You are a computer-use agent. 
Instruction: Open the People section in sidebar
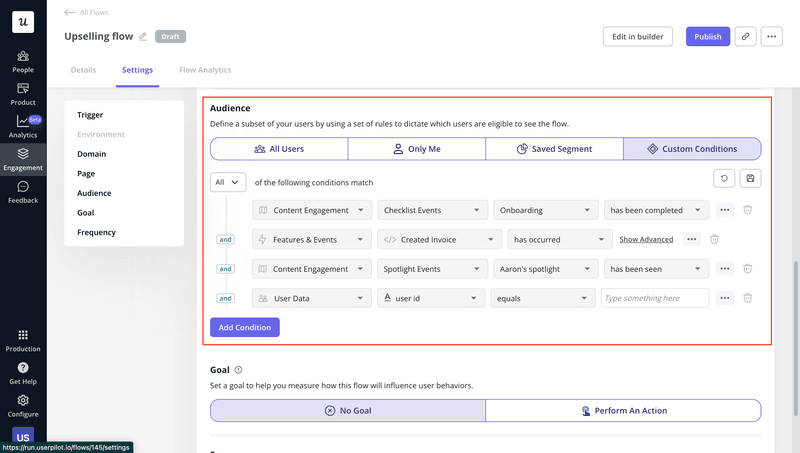pos(23,62)
